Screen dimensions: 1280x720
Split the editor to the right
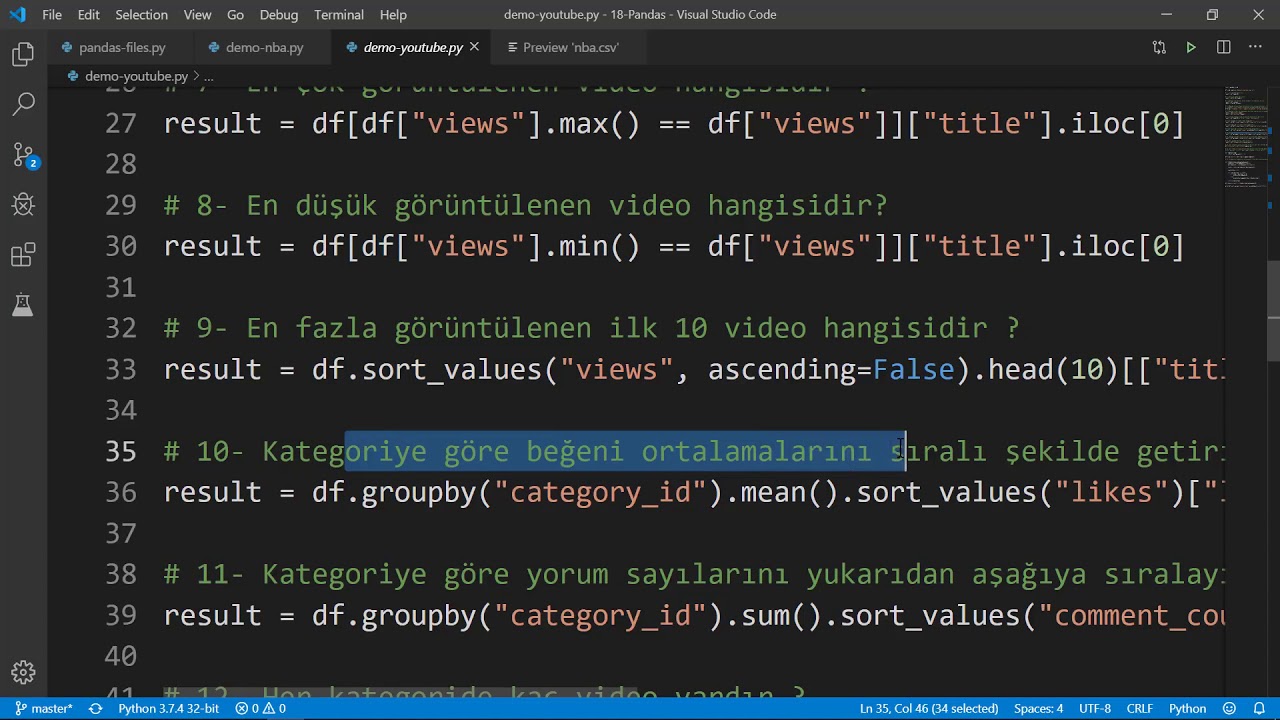[x=1223, y=47]
